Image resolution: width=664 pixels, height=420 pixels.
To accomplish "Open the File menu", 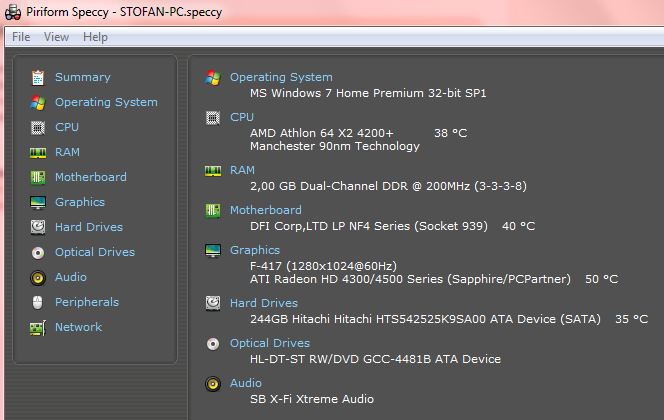I will click(21, 37).
